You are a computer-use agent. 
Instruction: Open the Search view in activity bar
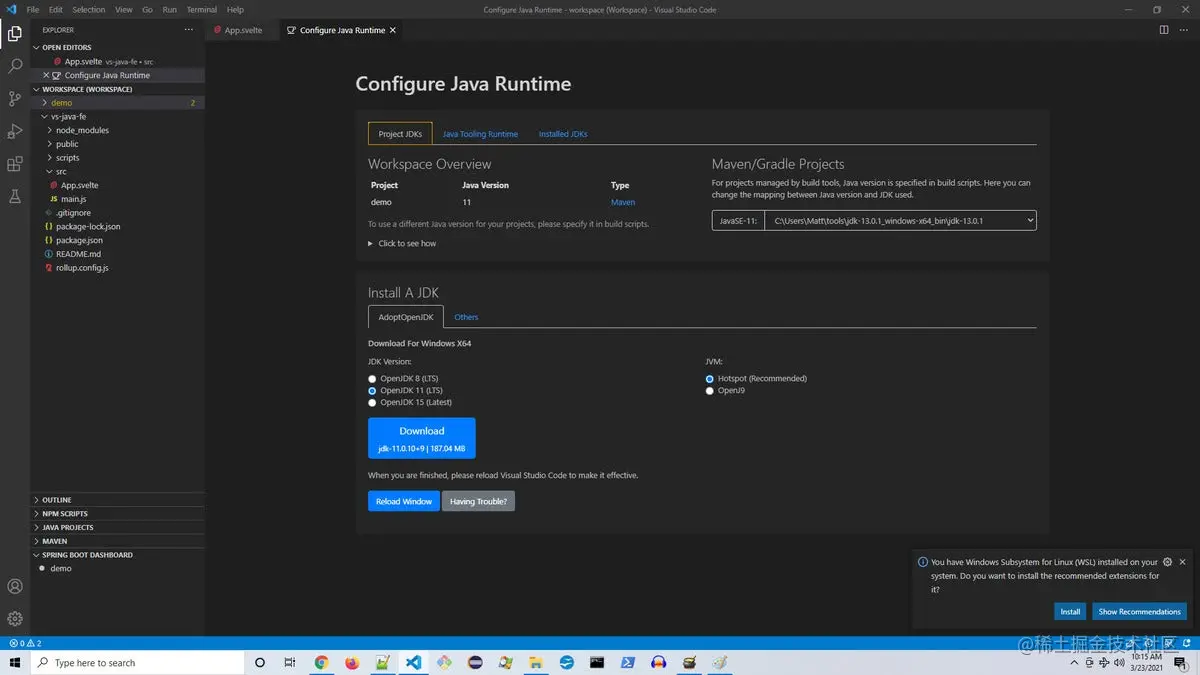15,66
